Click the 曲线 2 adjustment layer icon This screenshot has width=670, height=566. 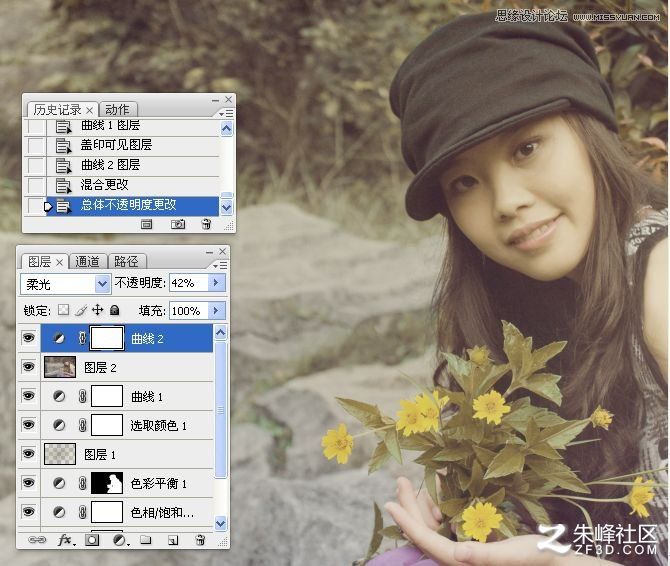point(59,338)
